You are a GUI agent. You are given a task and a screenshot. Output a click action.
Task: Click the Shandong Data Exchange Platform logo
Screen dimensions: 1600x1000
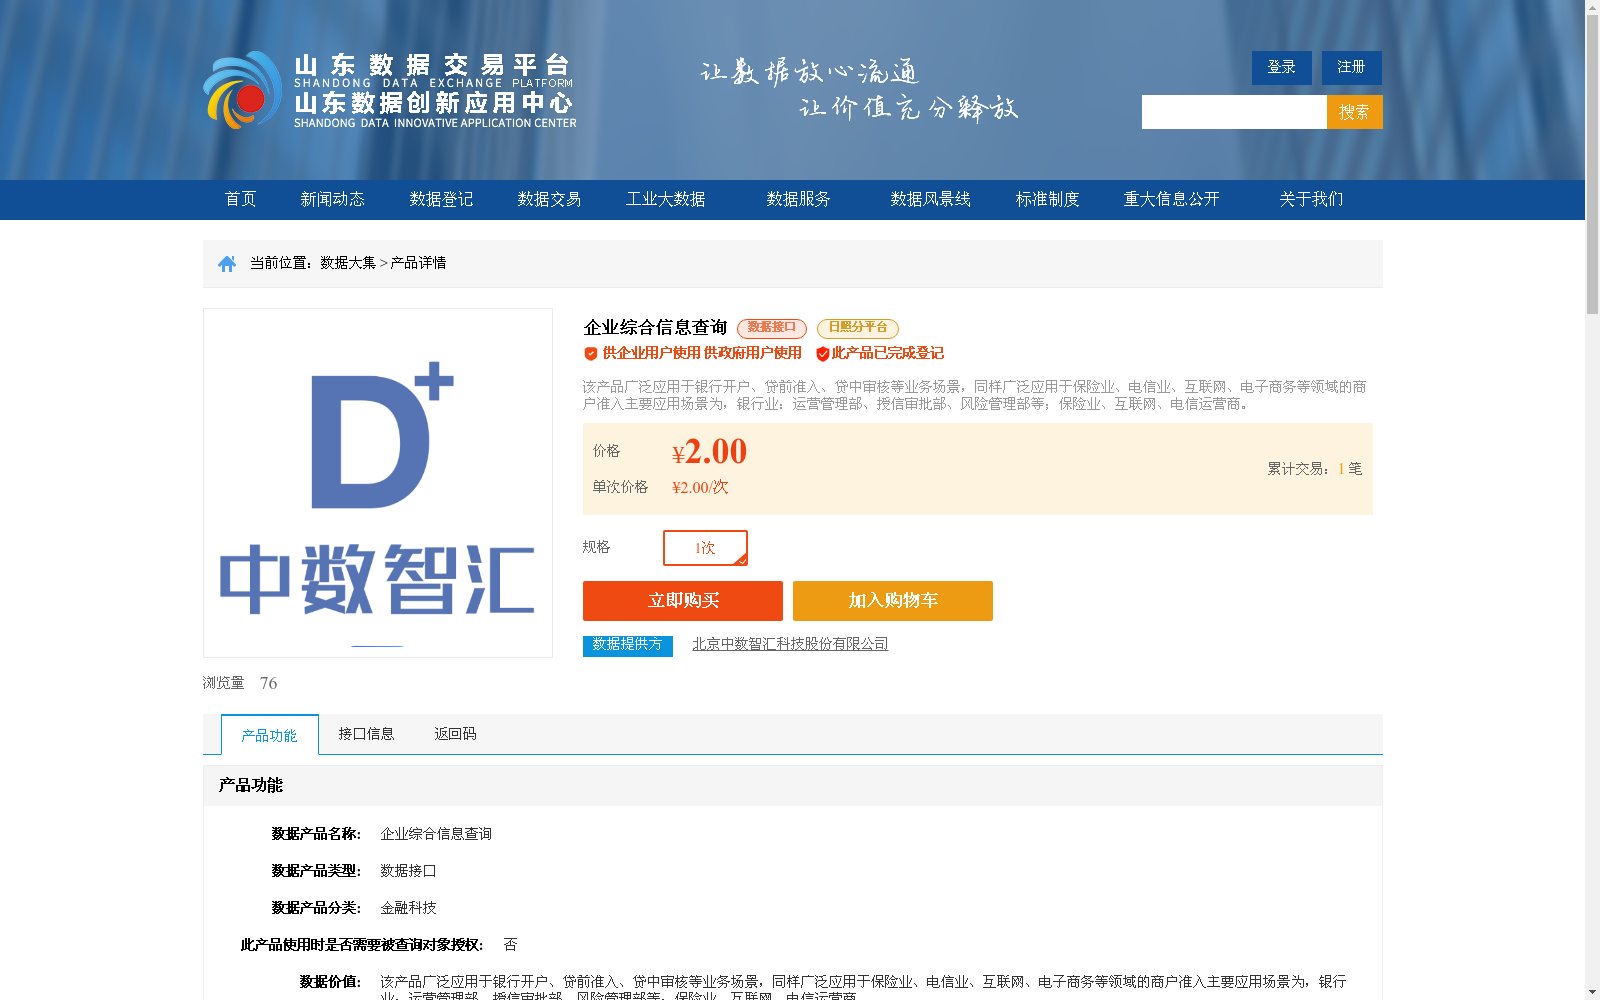390,90
